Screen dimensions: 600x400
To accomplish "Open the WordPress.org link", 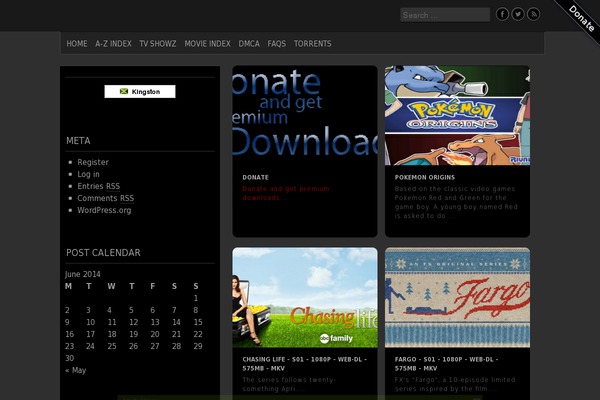I will click(x=104, y=210).
